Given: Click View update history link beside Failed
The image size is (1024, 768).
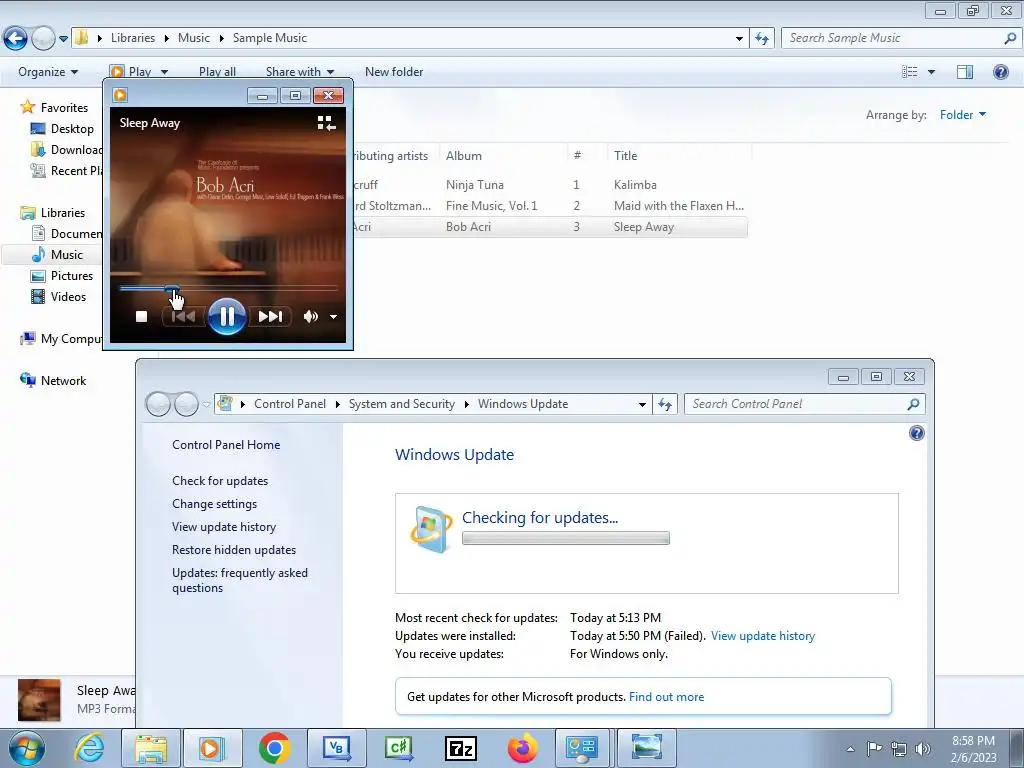Looking at the screenshot, I should point(763,635).
